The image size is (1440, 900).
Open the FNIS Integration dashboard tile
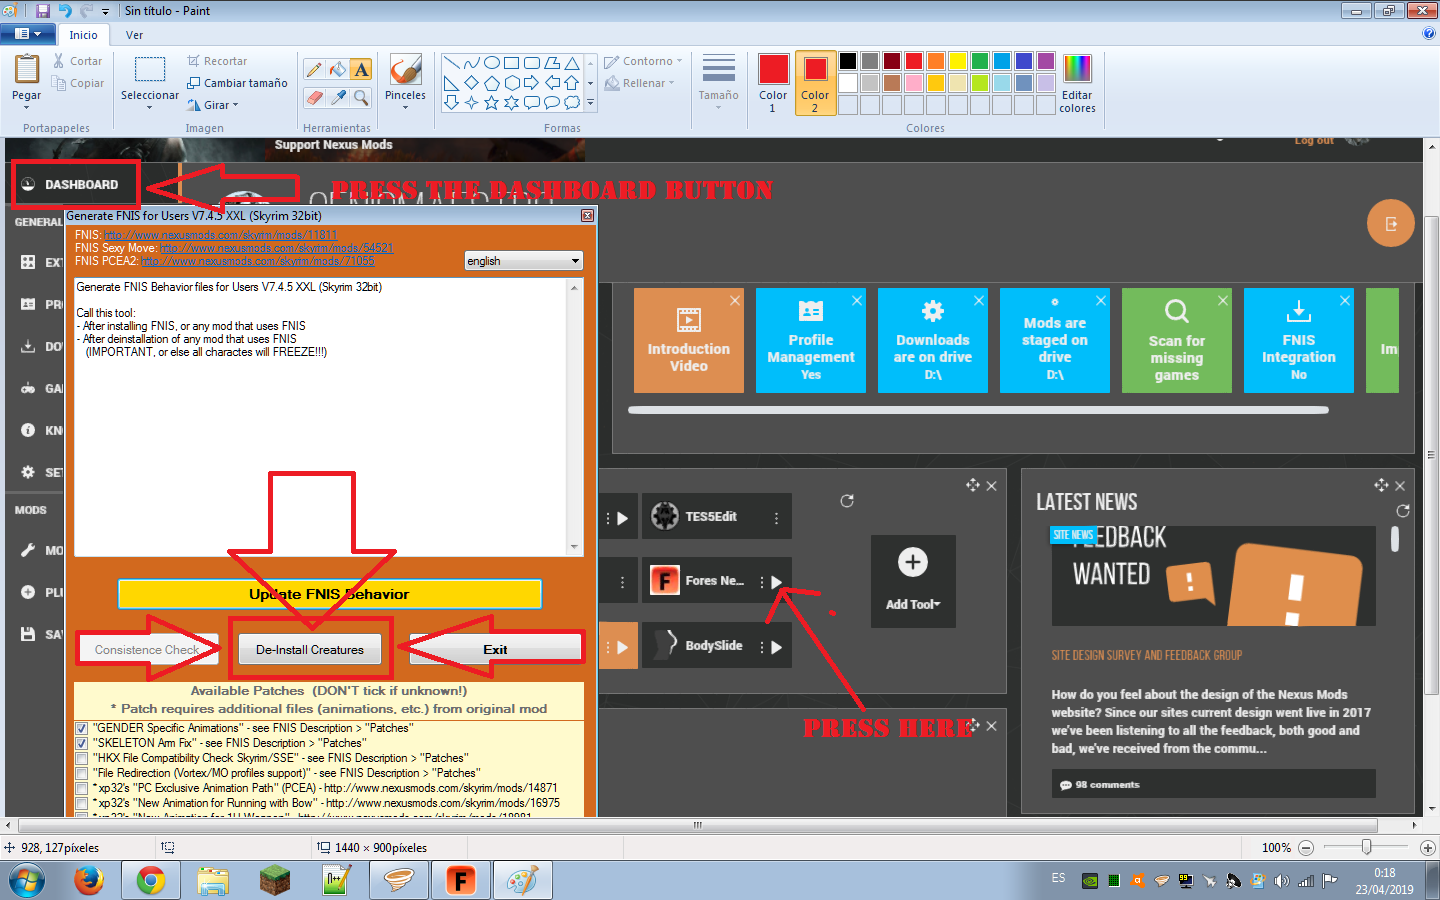tap(1298, 340)
